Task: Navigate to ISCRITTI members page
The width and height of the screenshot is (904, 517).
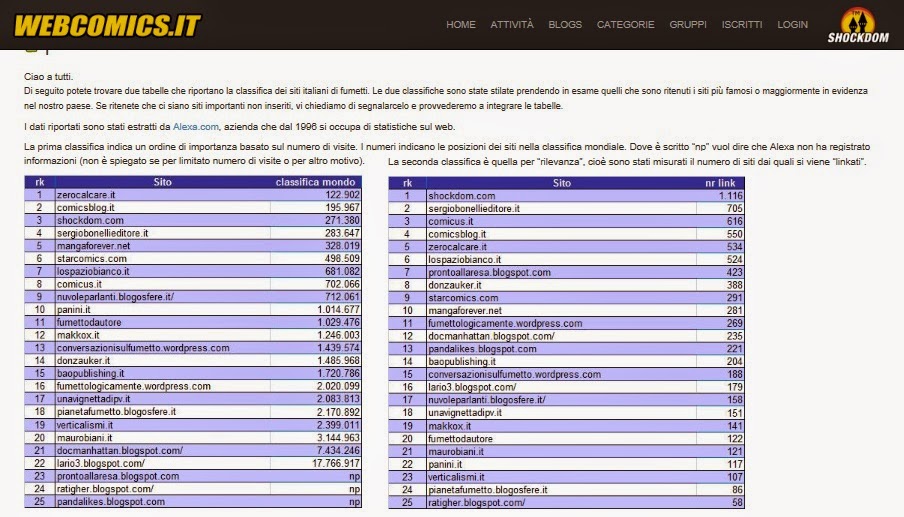Action: coord(741,25)
